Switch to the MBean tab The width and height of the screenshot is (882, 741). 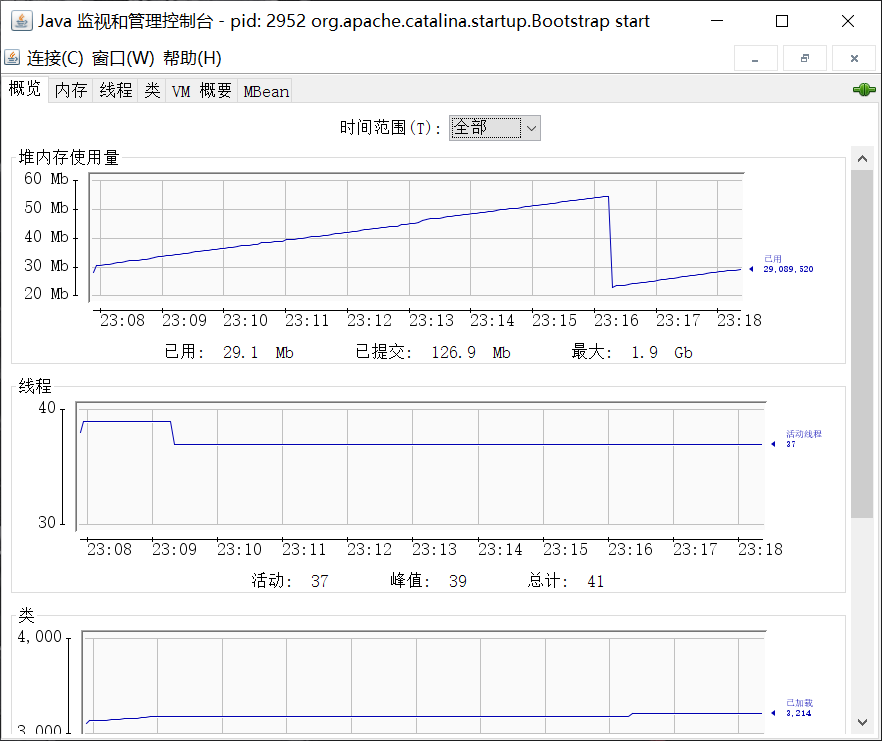(266, 91)
